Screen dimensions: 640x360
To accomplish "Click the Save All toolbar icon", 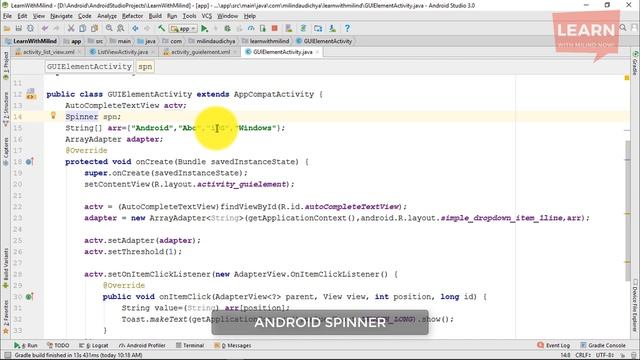I will point(19,29).
